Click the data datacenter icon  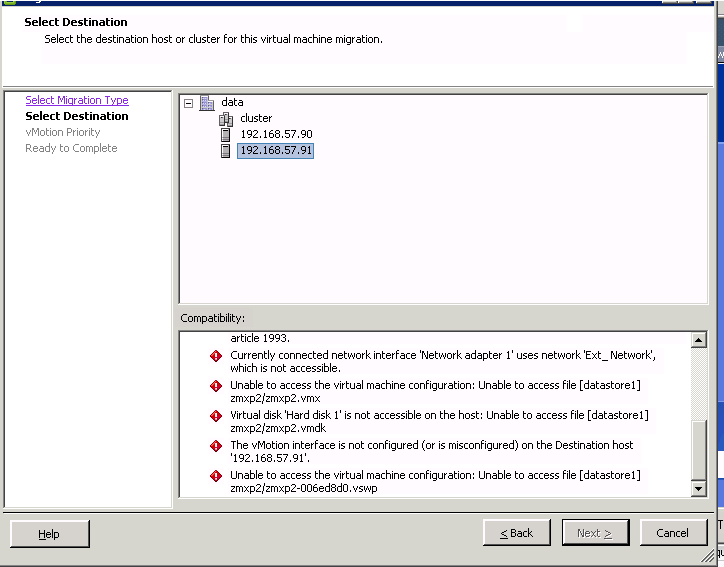pyautogui.click(x=207, y=103)
